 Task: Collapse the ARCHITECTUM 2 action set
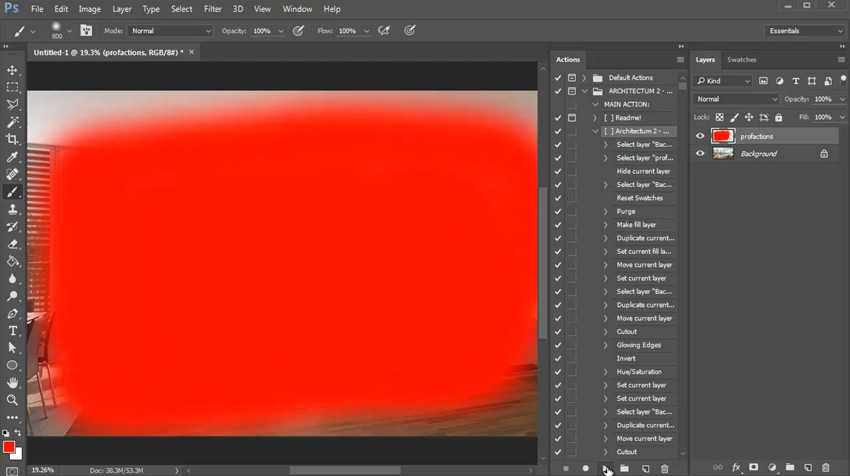point(584,91)
